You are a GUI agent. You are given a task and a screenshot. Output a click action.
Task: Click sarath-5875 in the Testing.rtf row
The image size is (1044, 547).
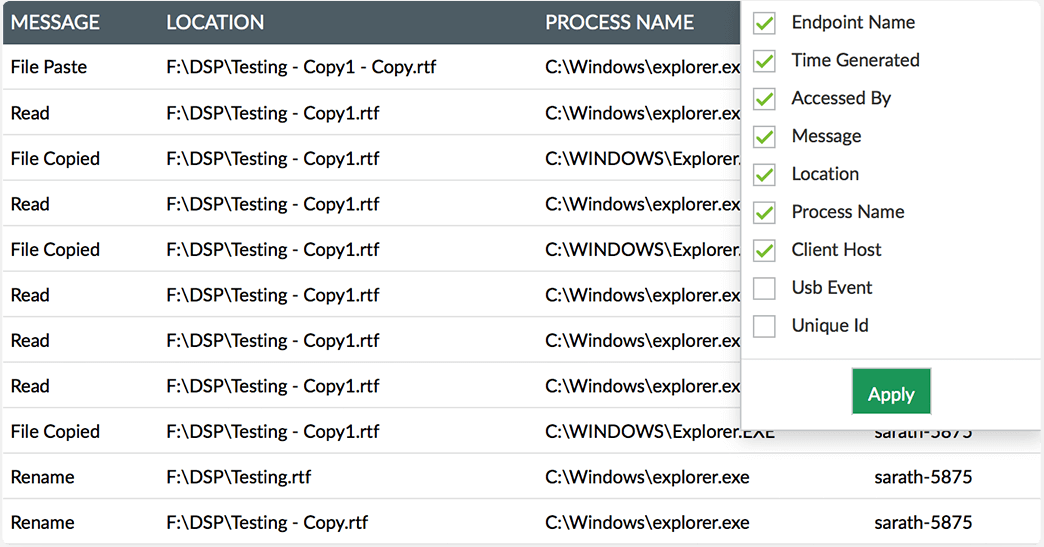click(923, 477)
